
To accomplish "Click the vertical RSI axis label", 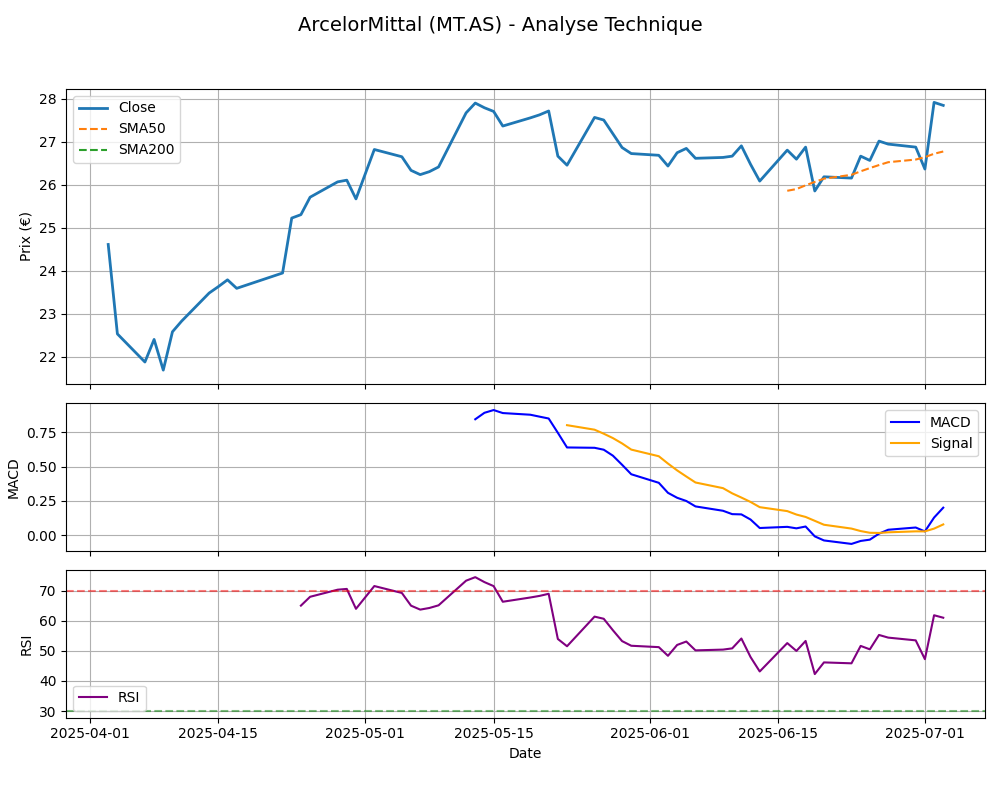I will [26, 645].
